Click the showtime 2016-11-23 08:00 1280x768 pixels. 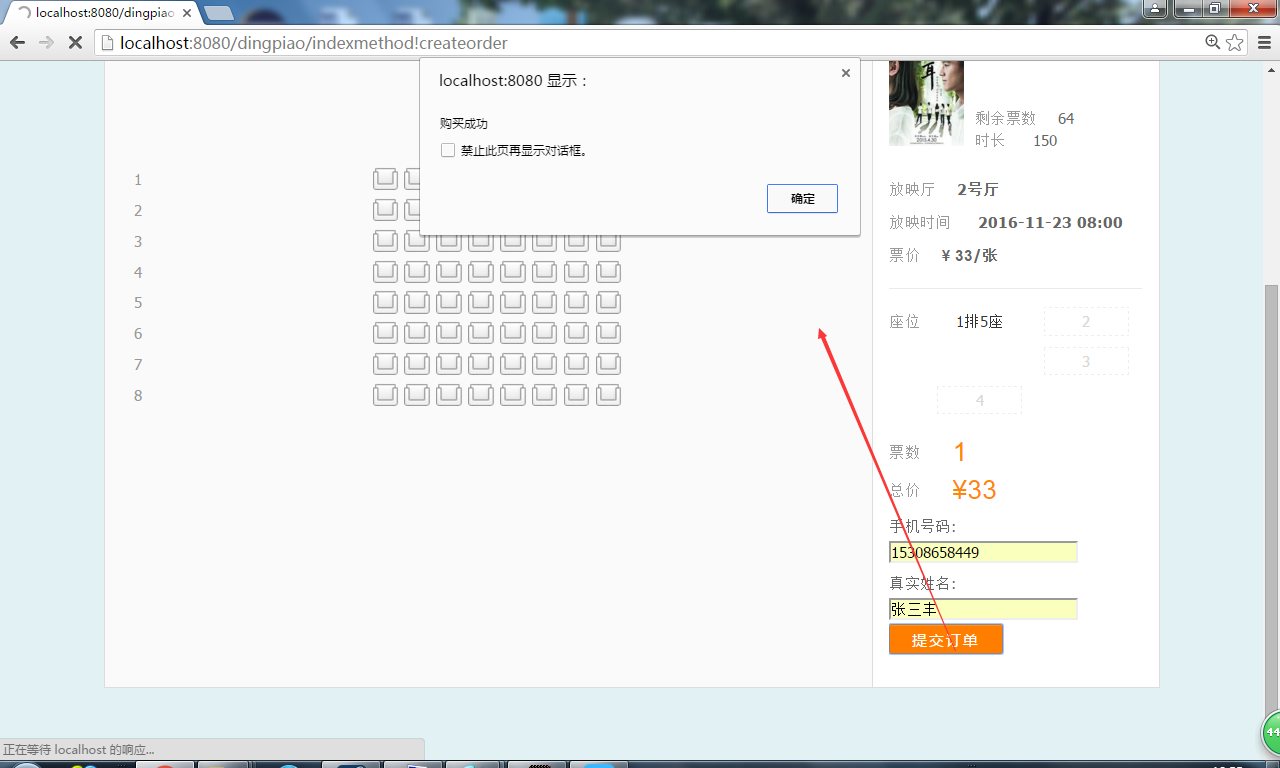pos(1050,223)
